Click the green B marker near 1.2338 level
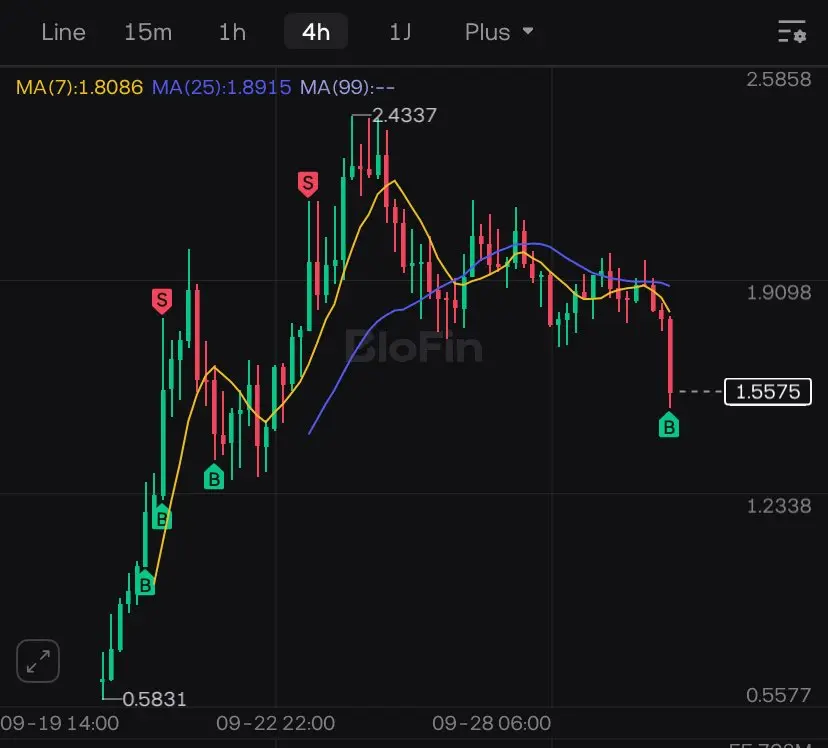The height and width of the screenshot is (748, 828). point(162,517)
